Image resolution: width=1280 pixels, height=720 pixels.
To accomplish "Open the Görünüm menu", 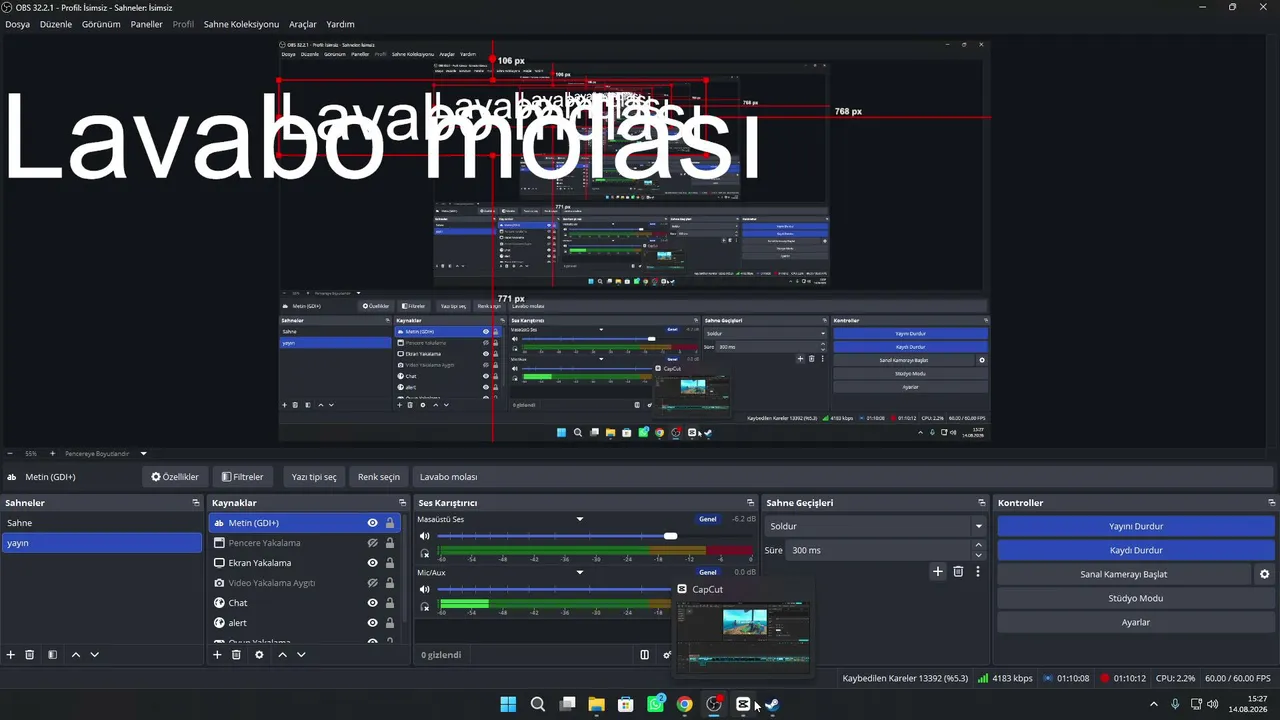I will (x=101, y=24).
